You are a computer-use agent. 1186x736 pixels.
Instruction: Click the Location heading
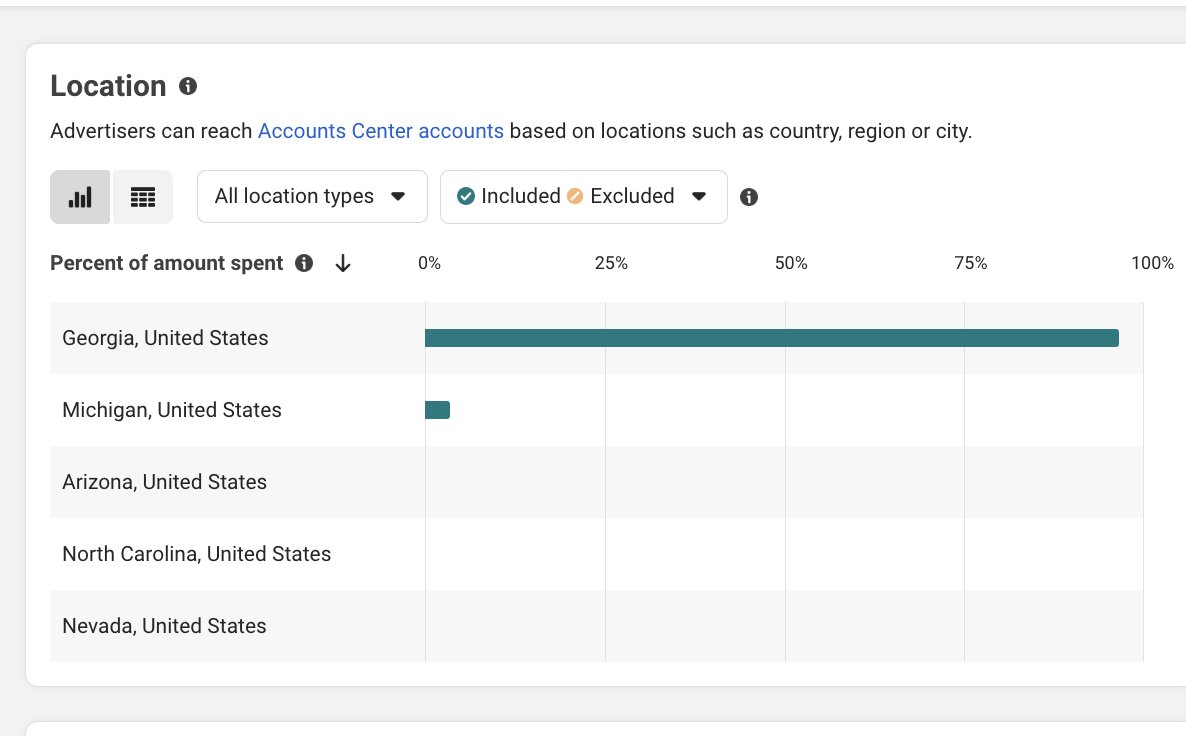108,86
